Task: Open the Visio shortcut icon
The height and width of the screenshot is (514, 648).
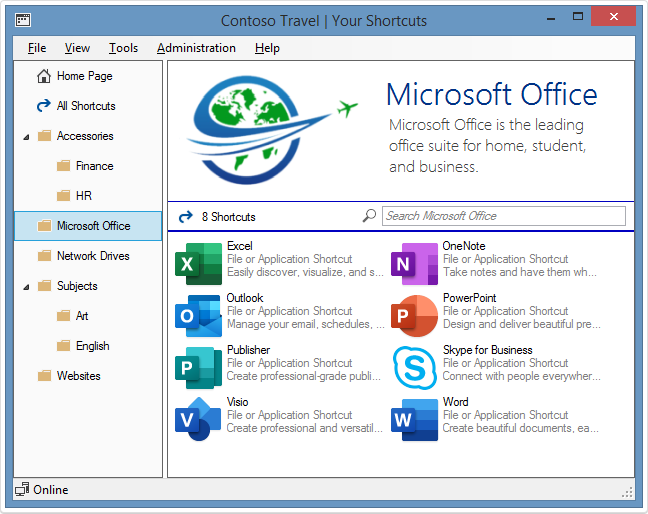Action: (x=198, y=419)
